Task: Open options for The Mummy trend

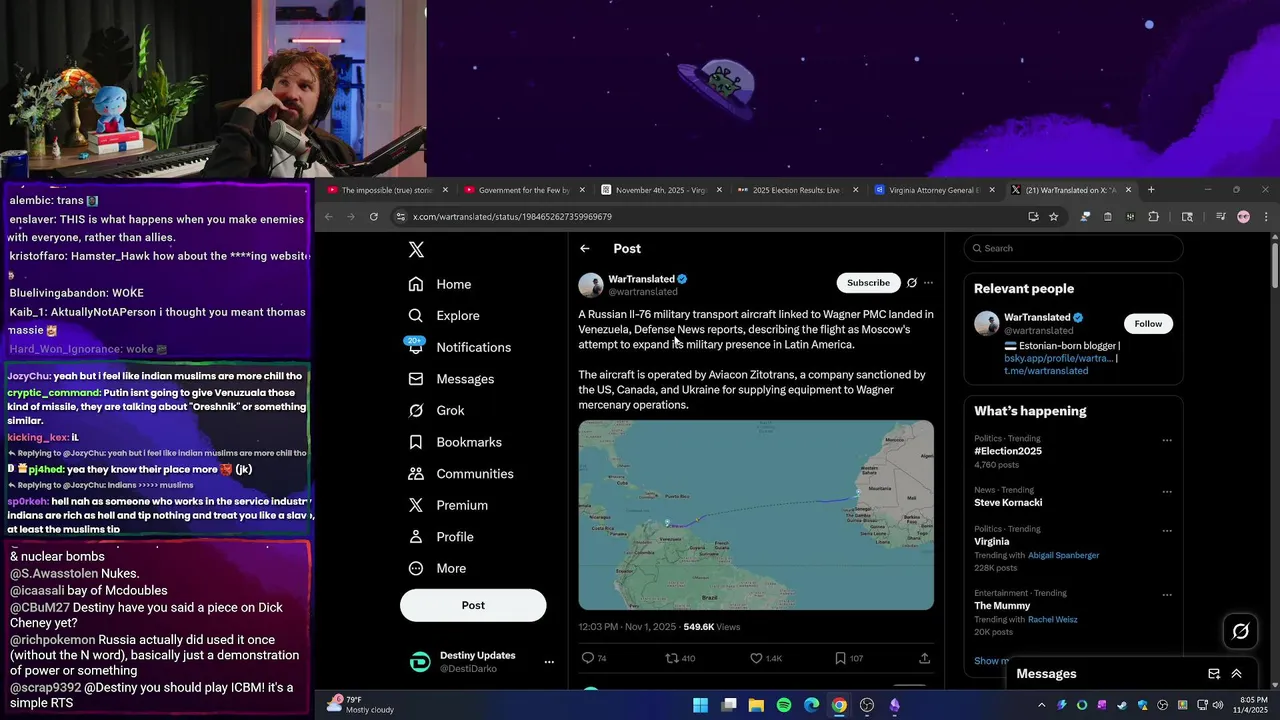Action: pos(1167,594)
